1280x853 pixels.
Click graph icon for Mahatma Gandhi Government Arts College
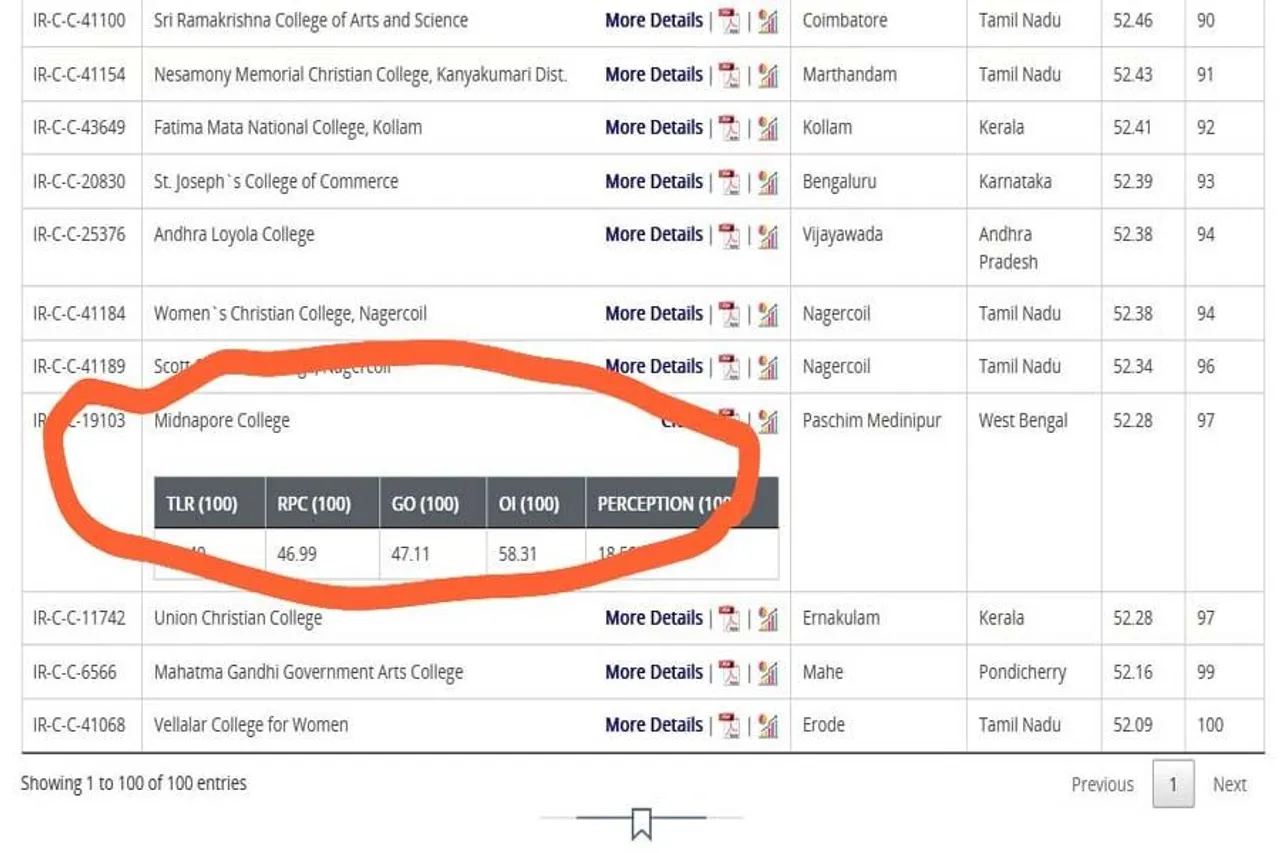pos(767,673)
